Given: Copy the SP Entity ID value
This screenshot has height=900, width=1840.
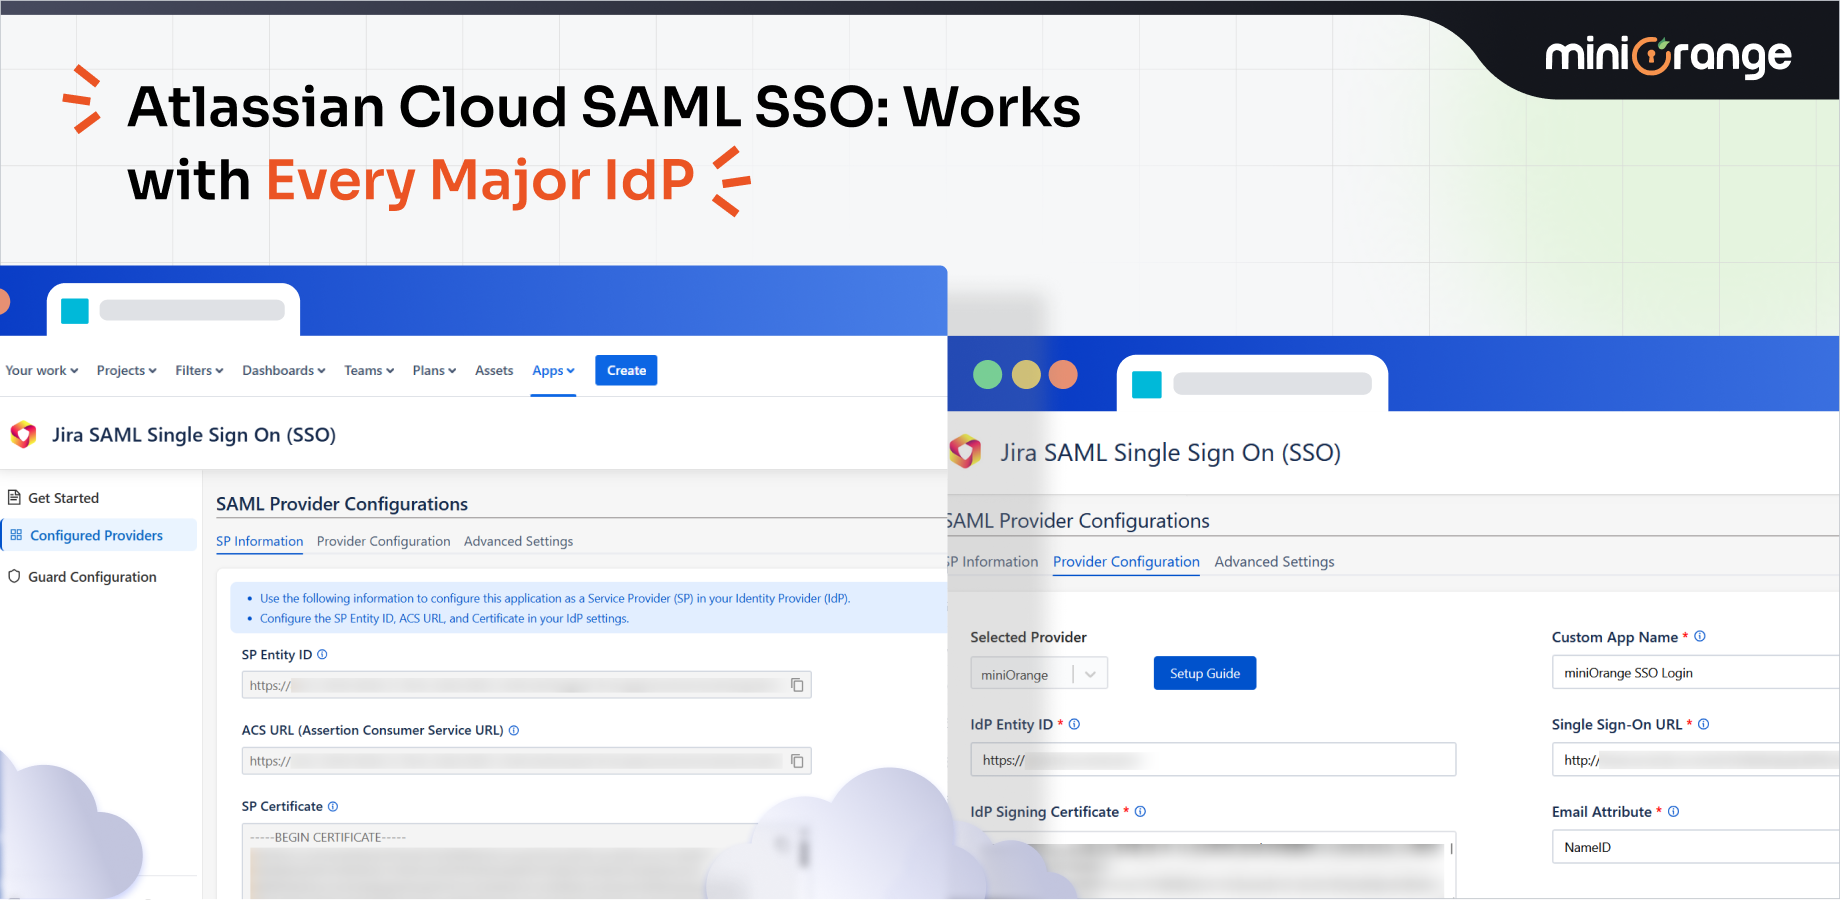Looking at the screenshot, I should click(797, 685).
